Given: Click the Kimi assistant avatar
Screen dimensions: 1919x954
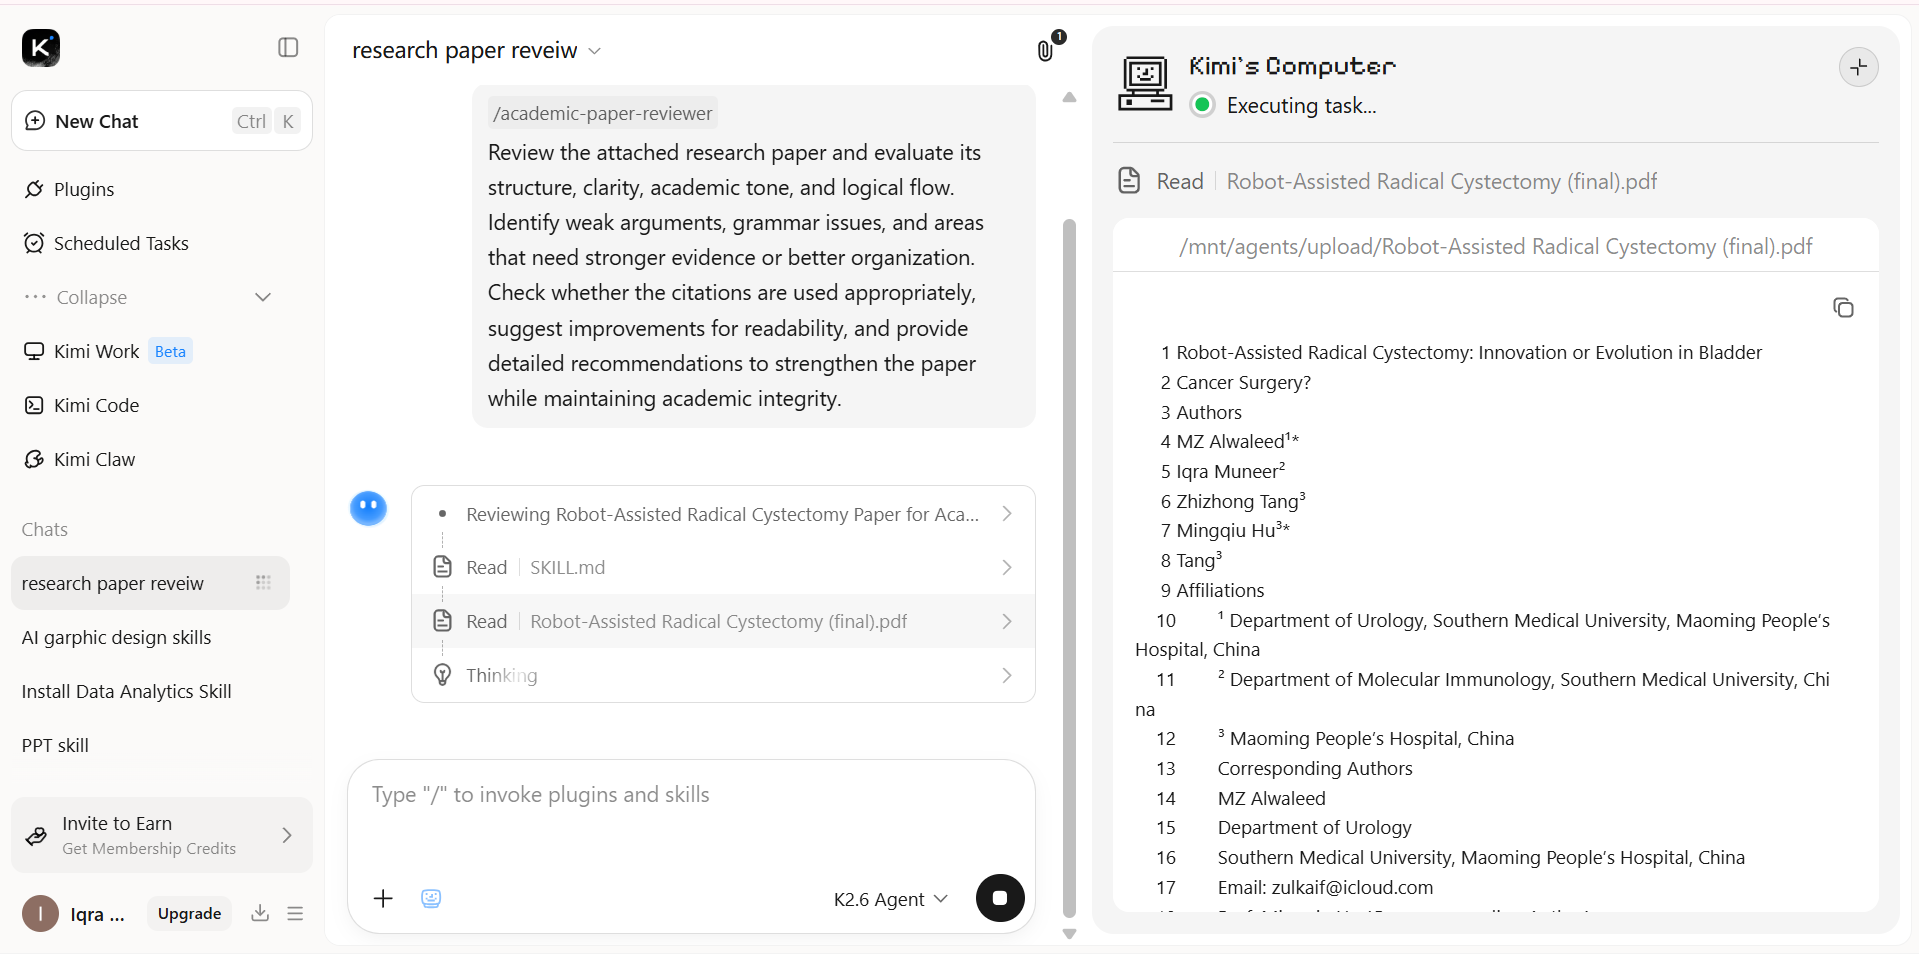Looking at the screenshot, I should (368, 508).
